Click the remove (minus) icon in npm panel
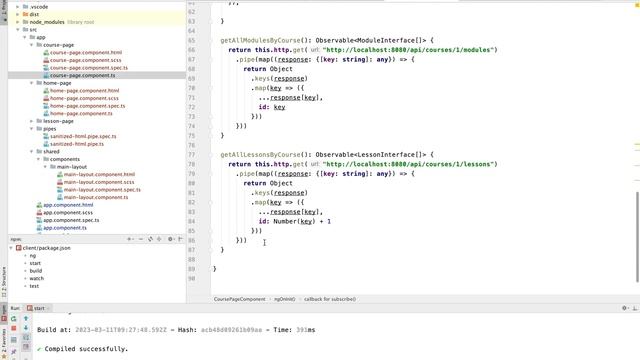 tap(141, 239)
